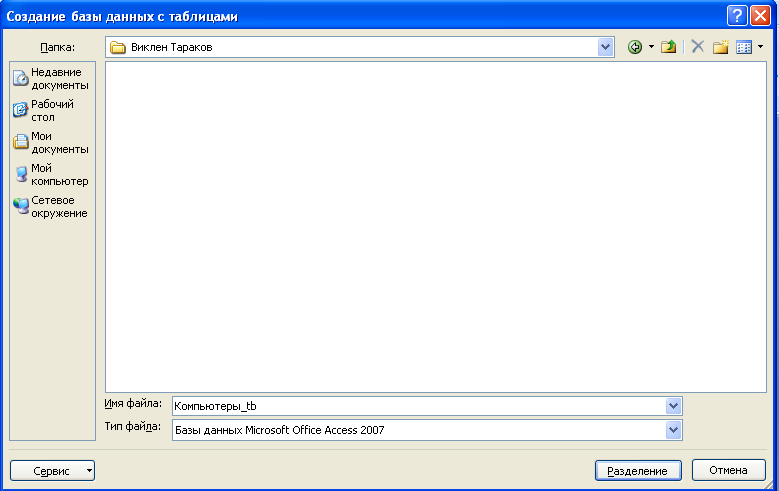The height and width of the screenshot is (491, 779).
Task: Expand the Папка folder dropdown
Action: [x=605, y=47]
